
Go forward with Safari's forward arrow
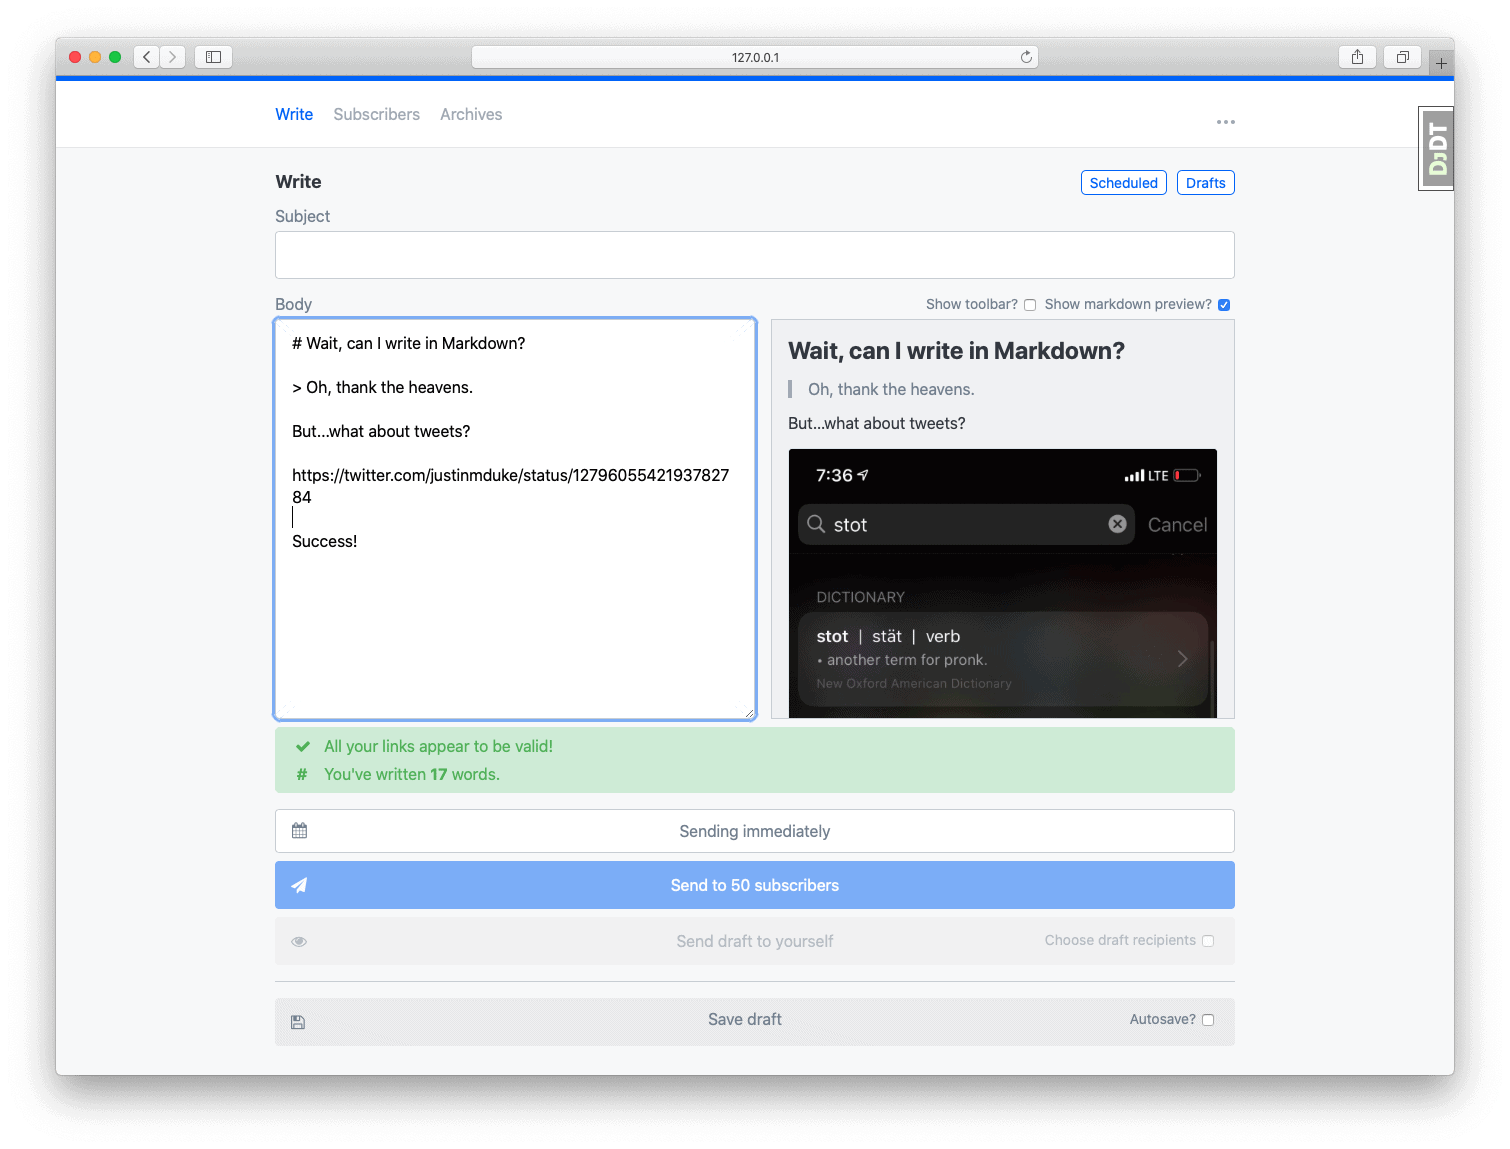173,57
